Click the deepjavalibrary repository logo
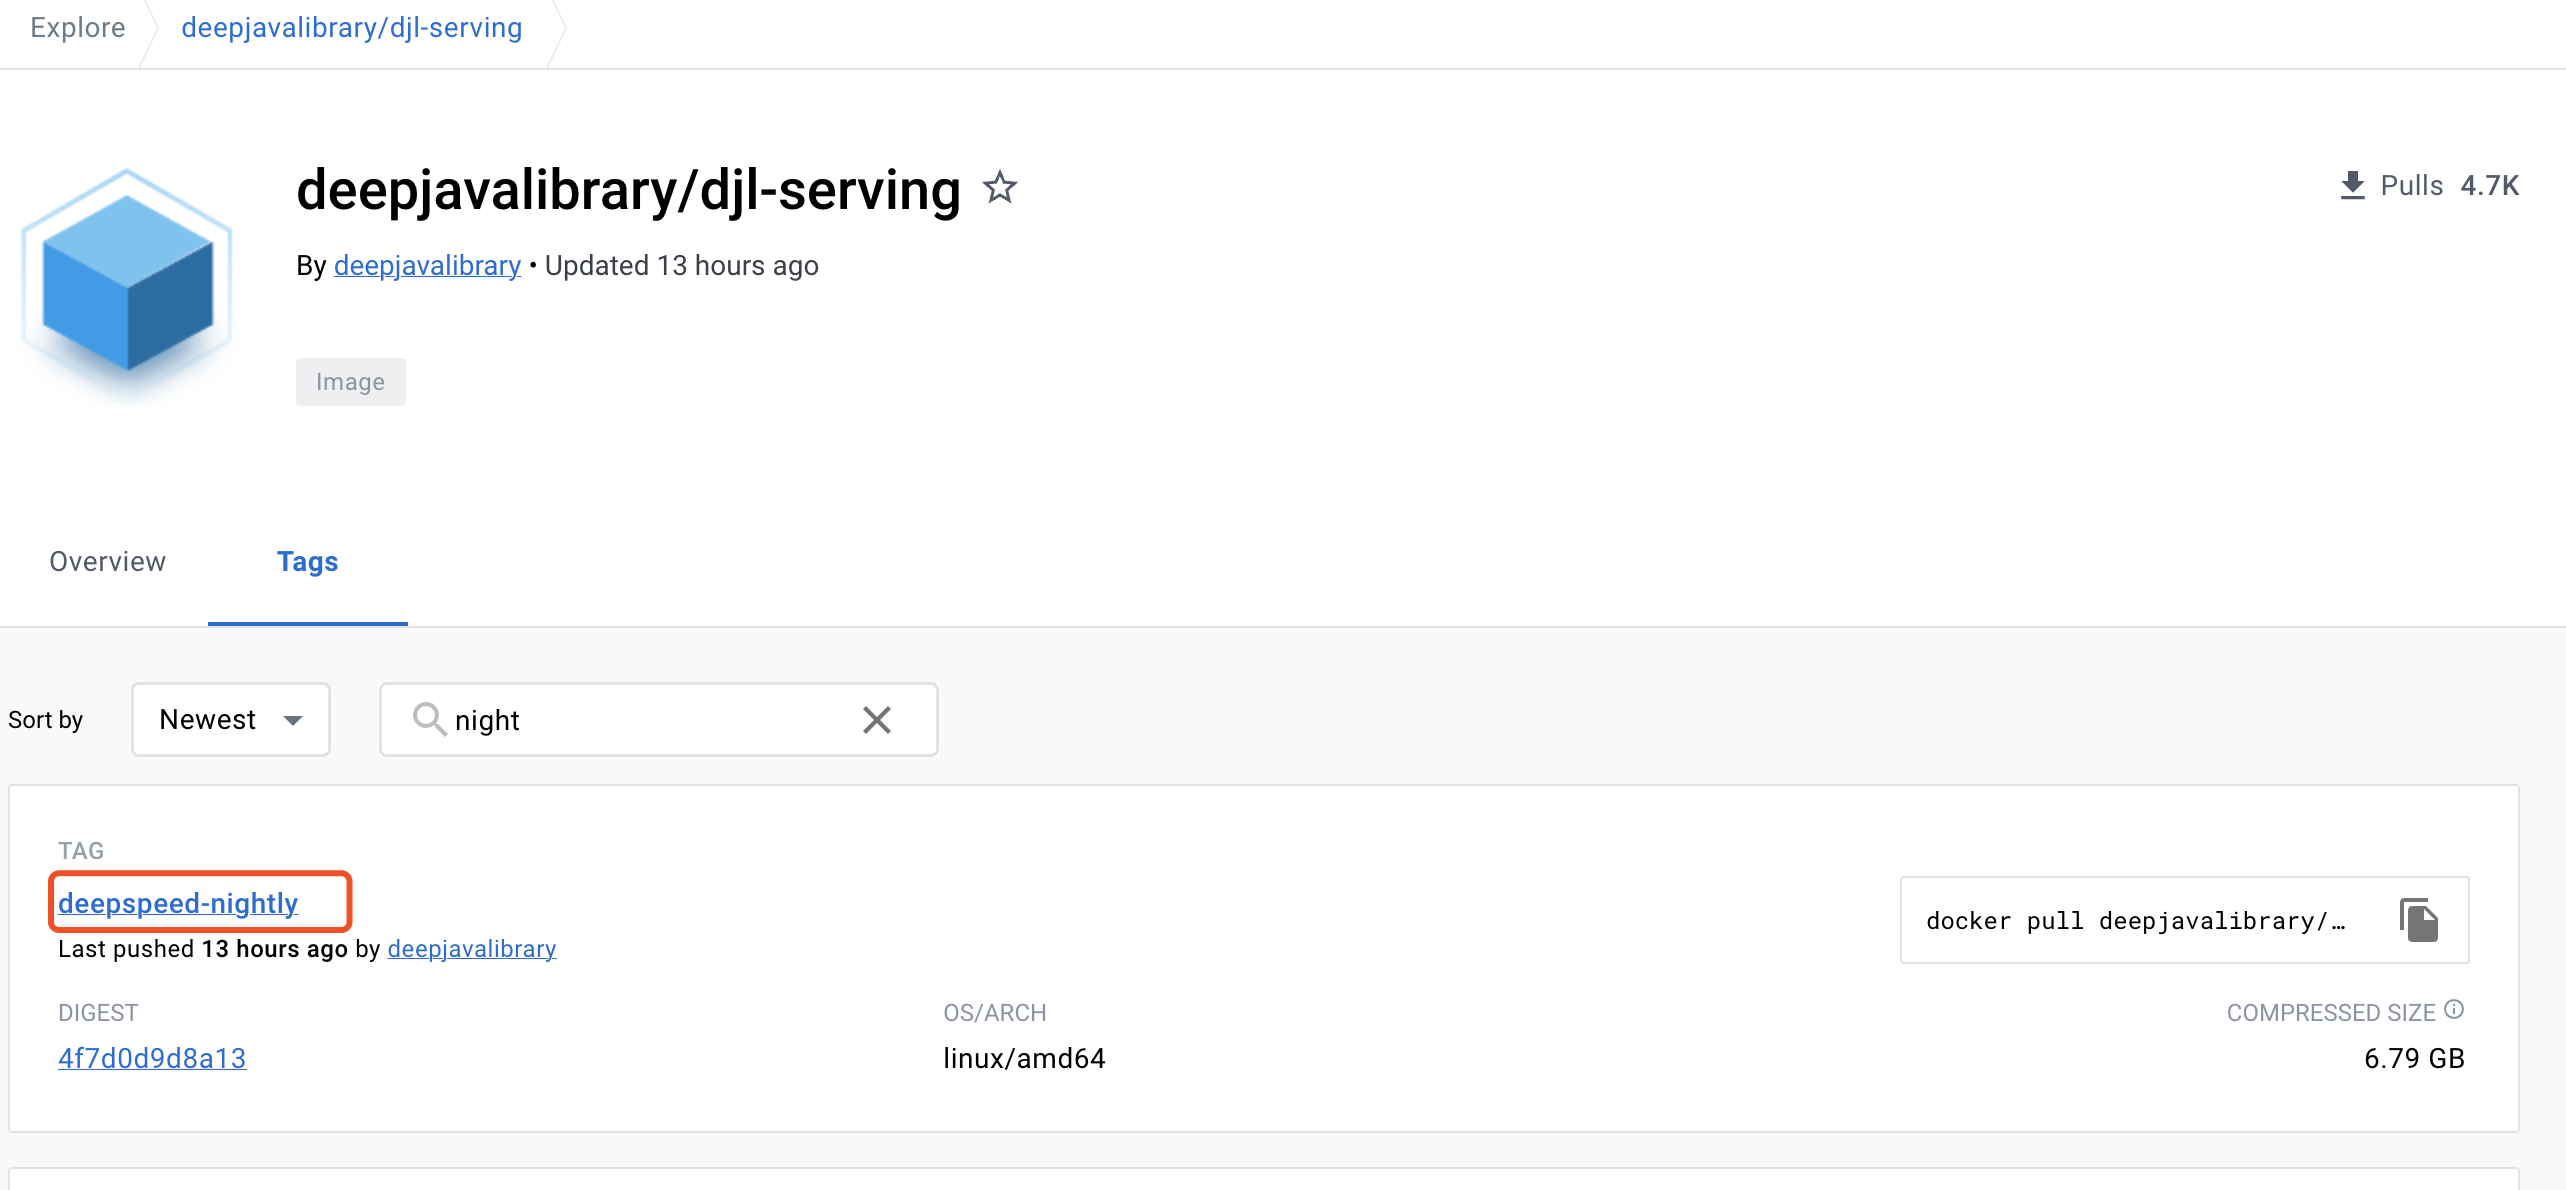This screenshot has width=2566, height=1190. [127, 281]
